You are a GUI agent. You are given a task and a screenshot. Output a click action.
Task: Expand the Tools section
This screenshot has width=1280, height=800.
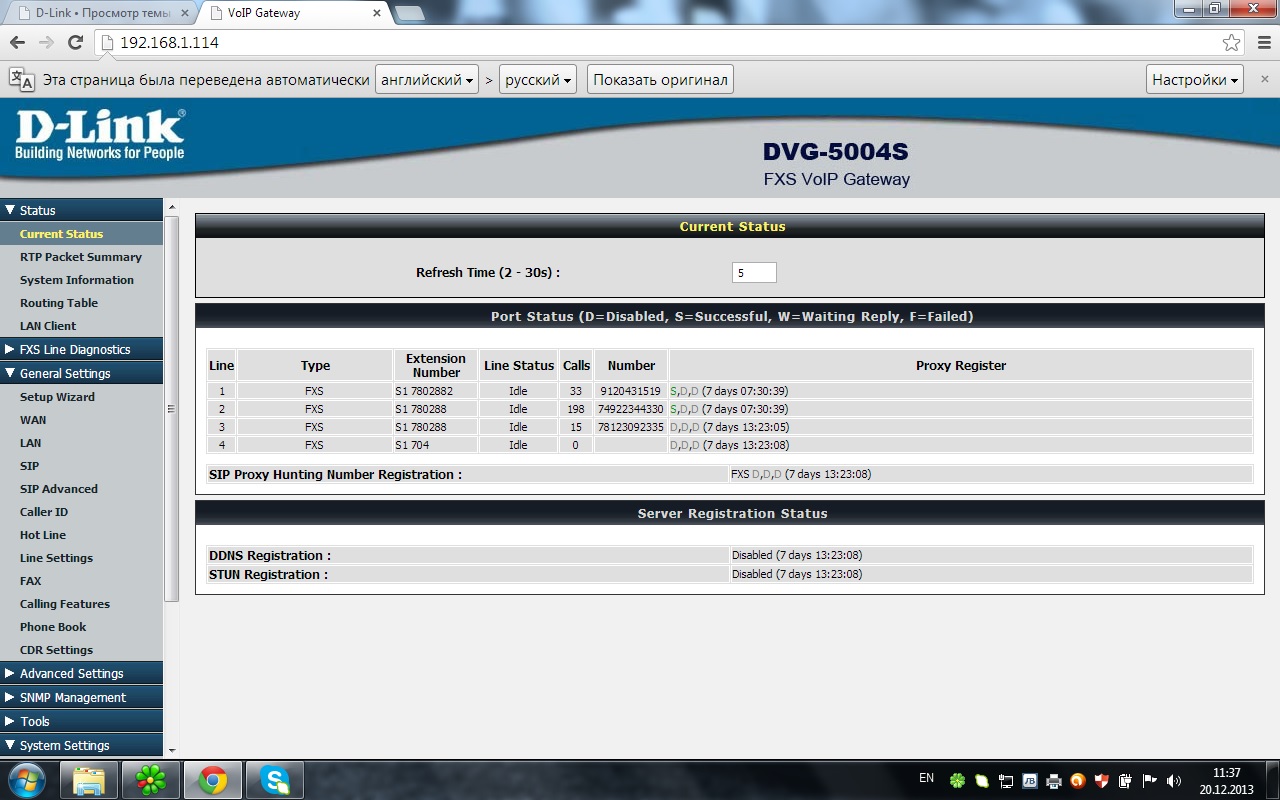tap(81, 721)
